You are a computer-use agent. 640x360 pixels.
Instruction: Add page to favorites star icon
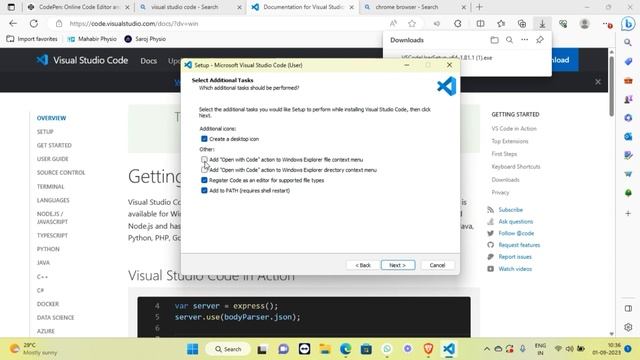[x=412, y=24]
